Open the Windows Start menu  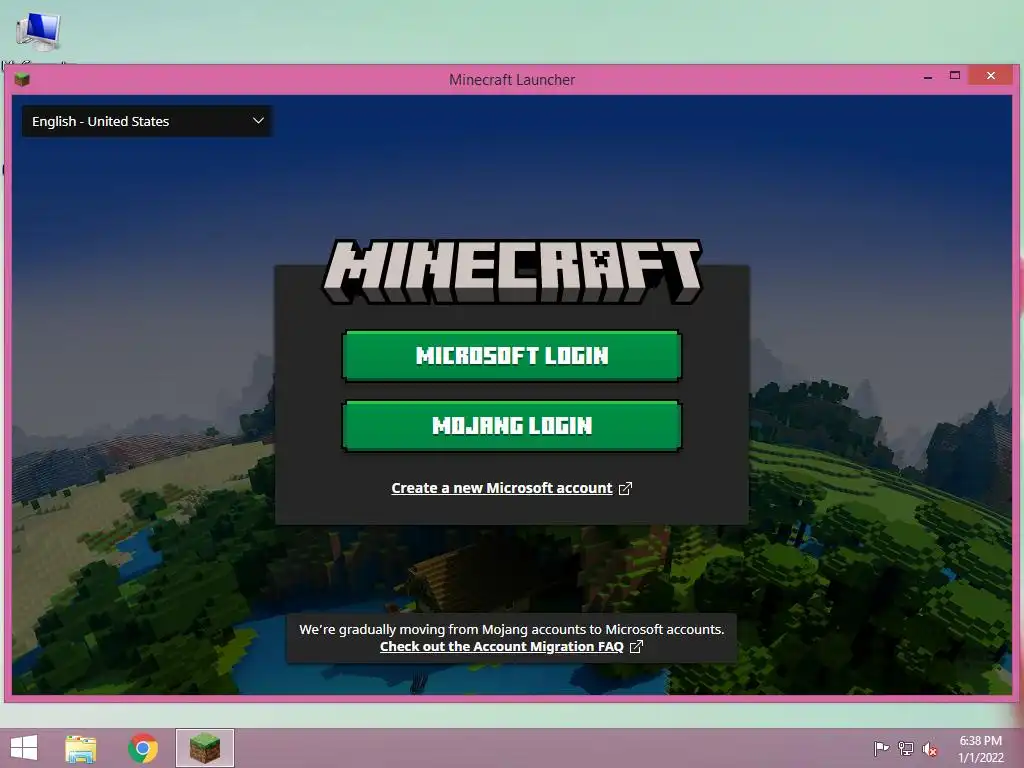24,748
